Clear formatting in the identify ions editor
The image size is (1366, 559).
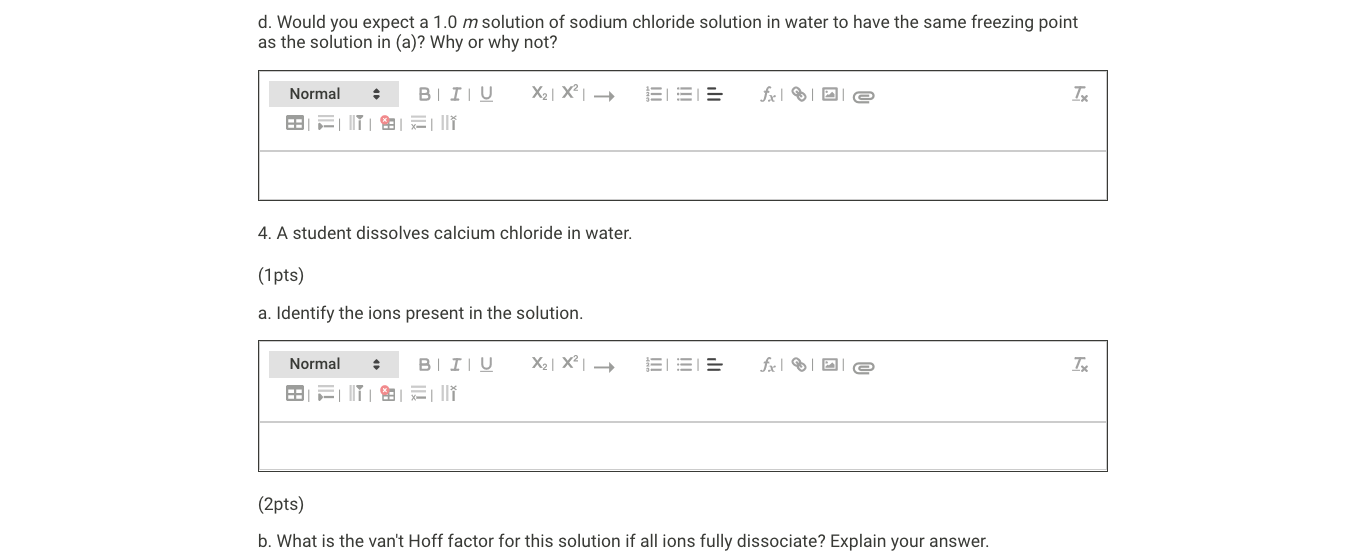(x=1080, y=365)
